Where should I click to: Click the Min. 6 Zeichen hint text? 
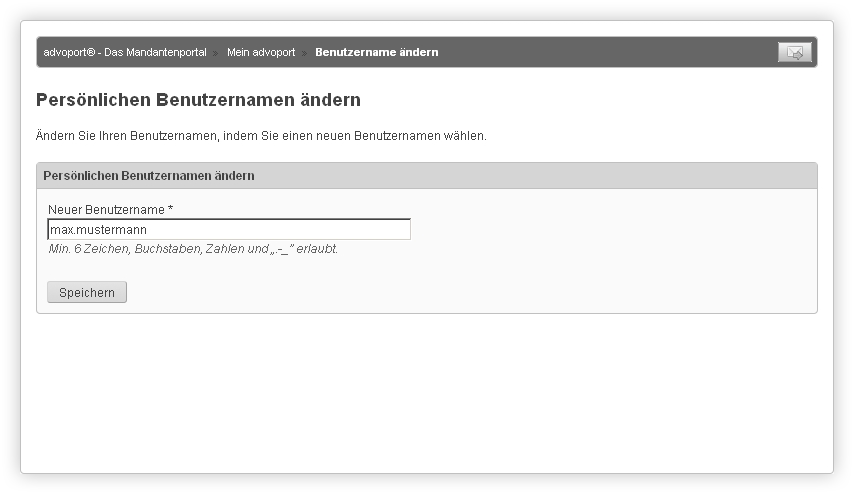193,249
